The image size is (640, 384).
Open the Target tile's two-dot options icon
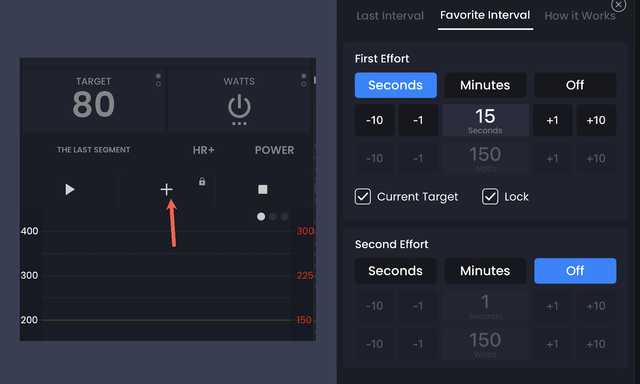click(x=158, y=80)
